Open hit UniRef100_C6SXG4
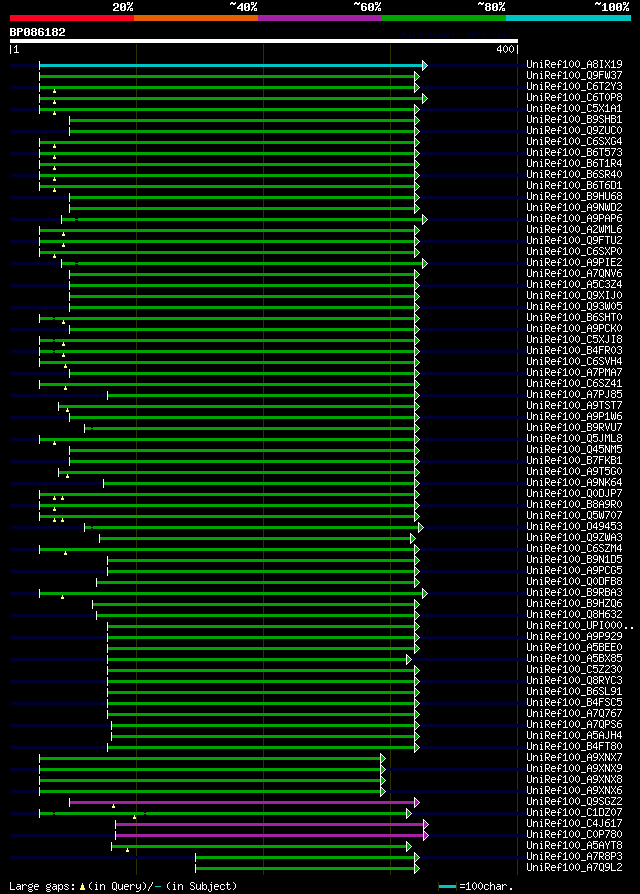This screenshot has height=894, width=640. tap(574, 141)
